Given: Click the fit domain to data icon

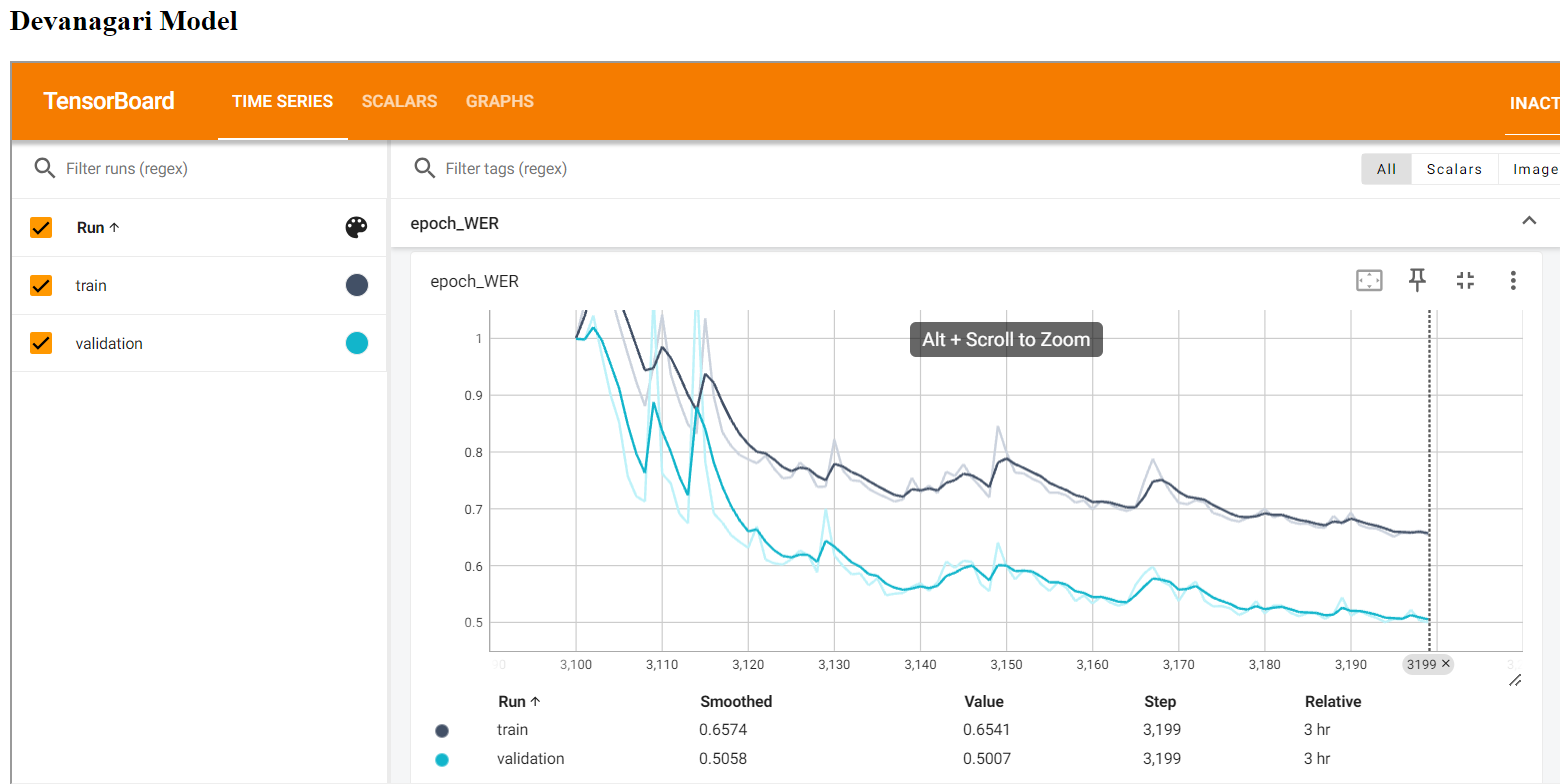Looking at the screenshot, I should (1368, 281).
